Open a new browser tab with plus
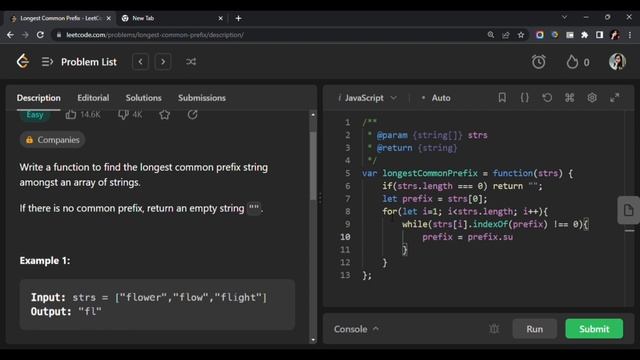The image size is (640, 360). pyautogui.click(x=239, y=18)
